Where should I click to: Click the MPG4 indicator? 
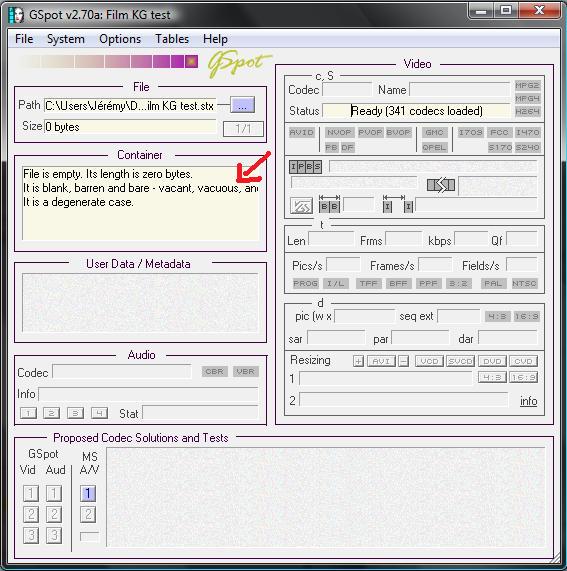point(527,99)
